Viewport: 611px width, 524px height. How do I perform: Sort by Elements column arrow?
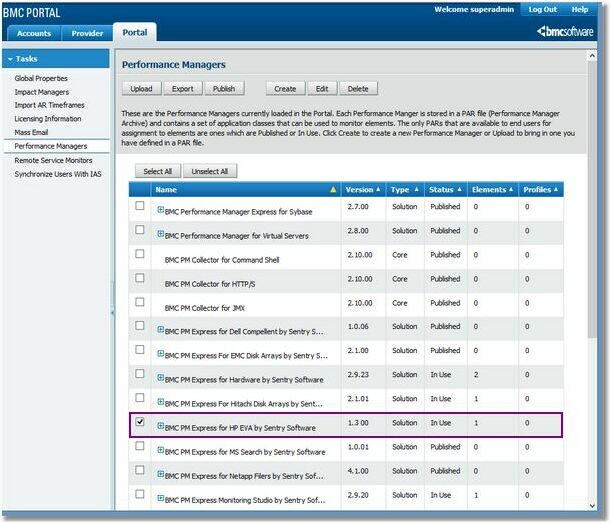click(511, 189)
